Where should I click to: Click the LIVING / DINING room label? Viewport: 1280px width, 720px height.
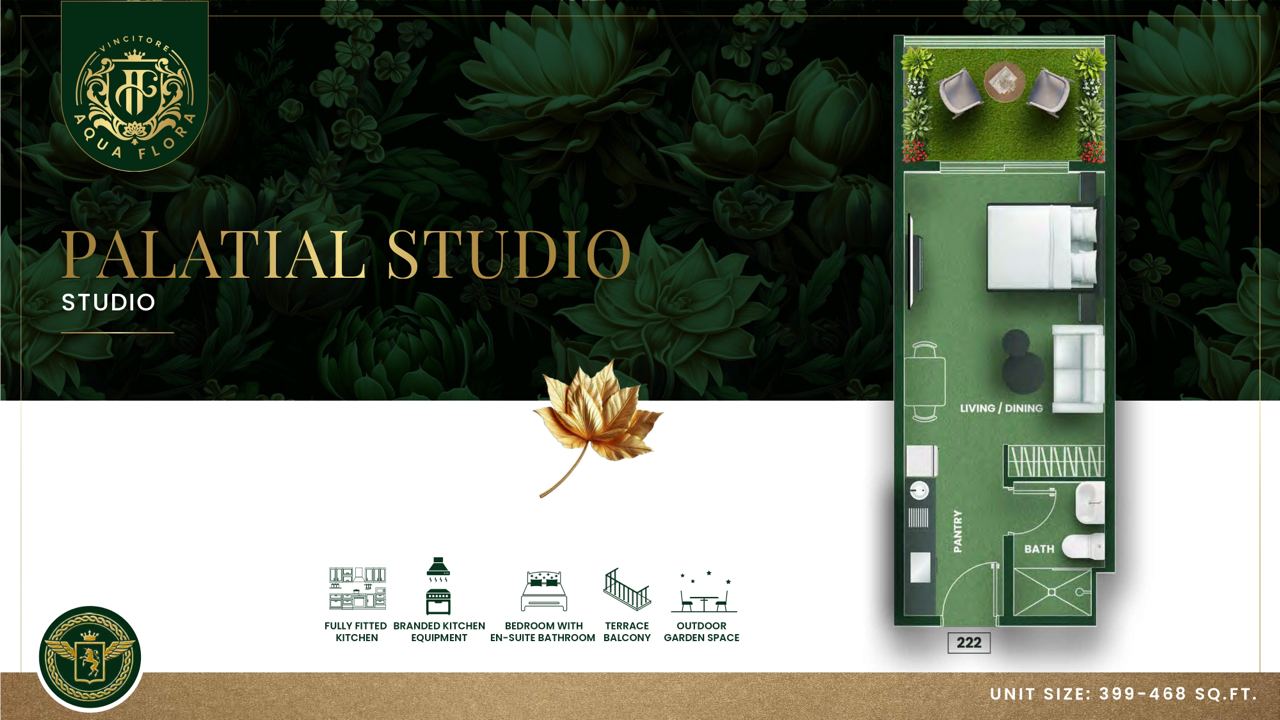1000,408
